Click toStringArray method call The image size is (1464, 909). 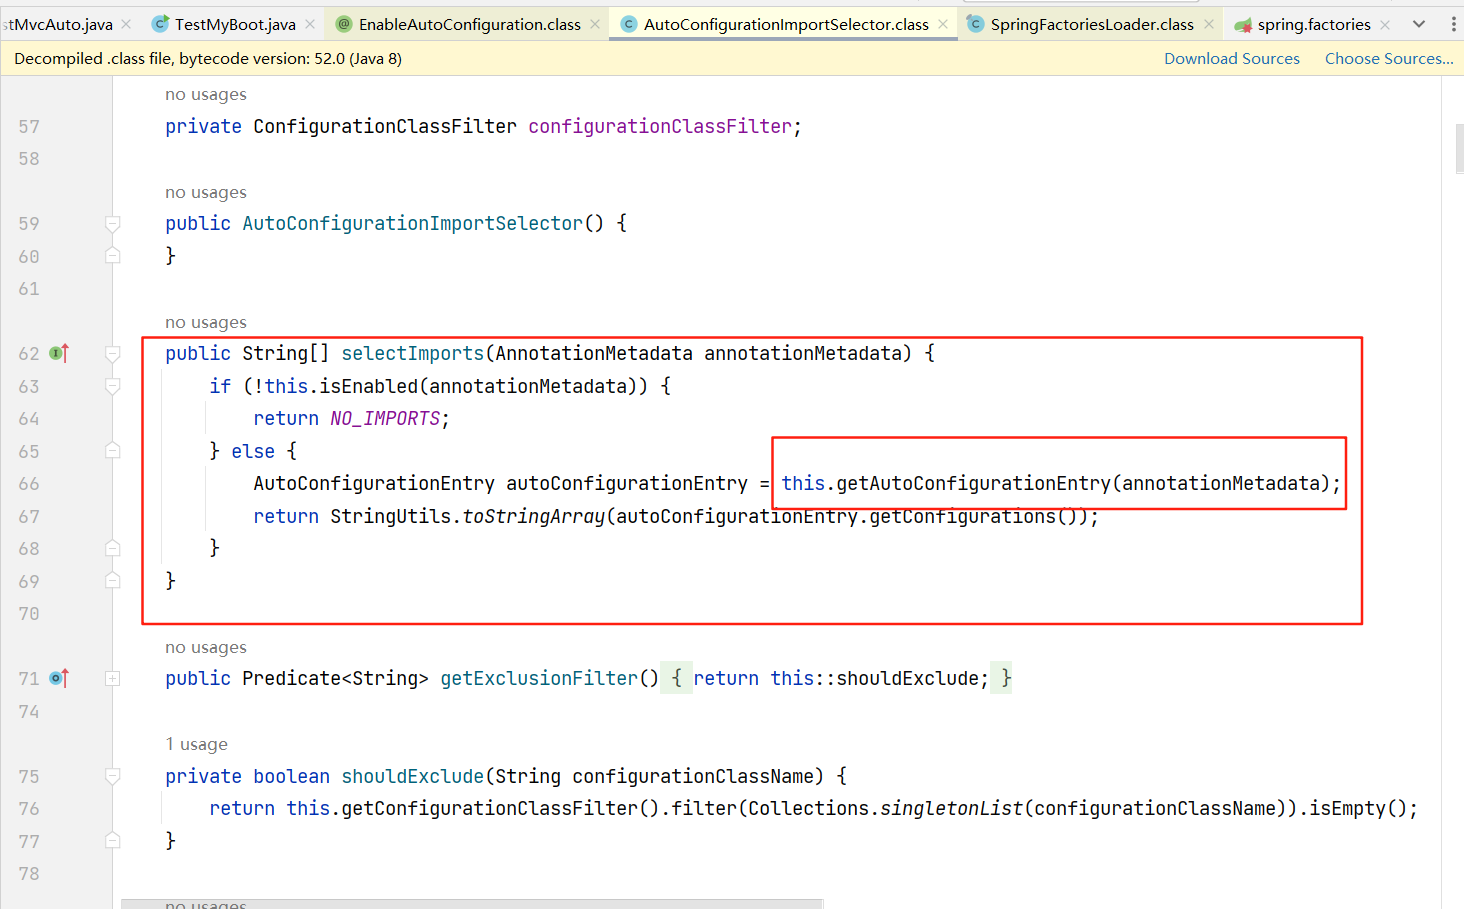(533, 517)
